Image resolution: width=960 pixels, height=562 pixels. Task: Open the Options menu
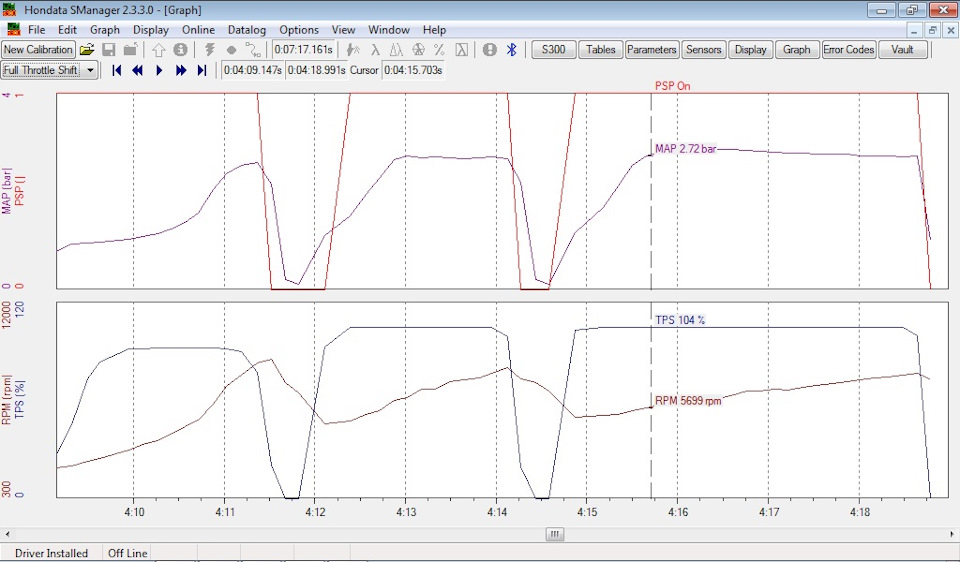pos(299,29)
